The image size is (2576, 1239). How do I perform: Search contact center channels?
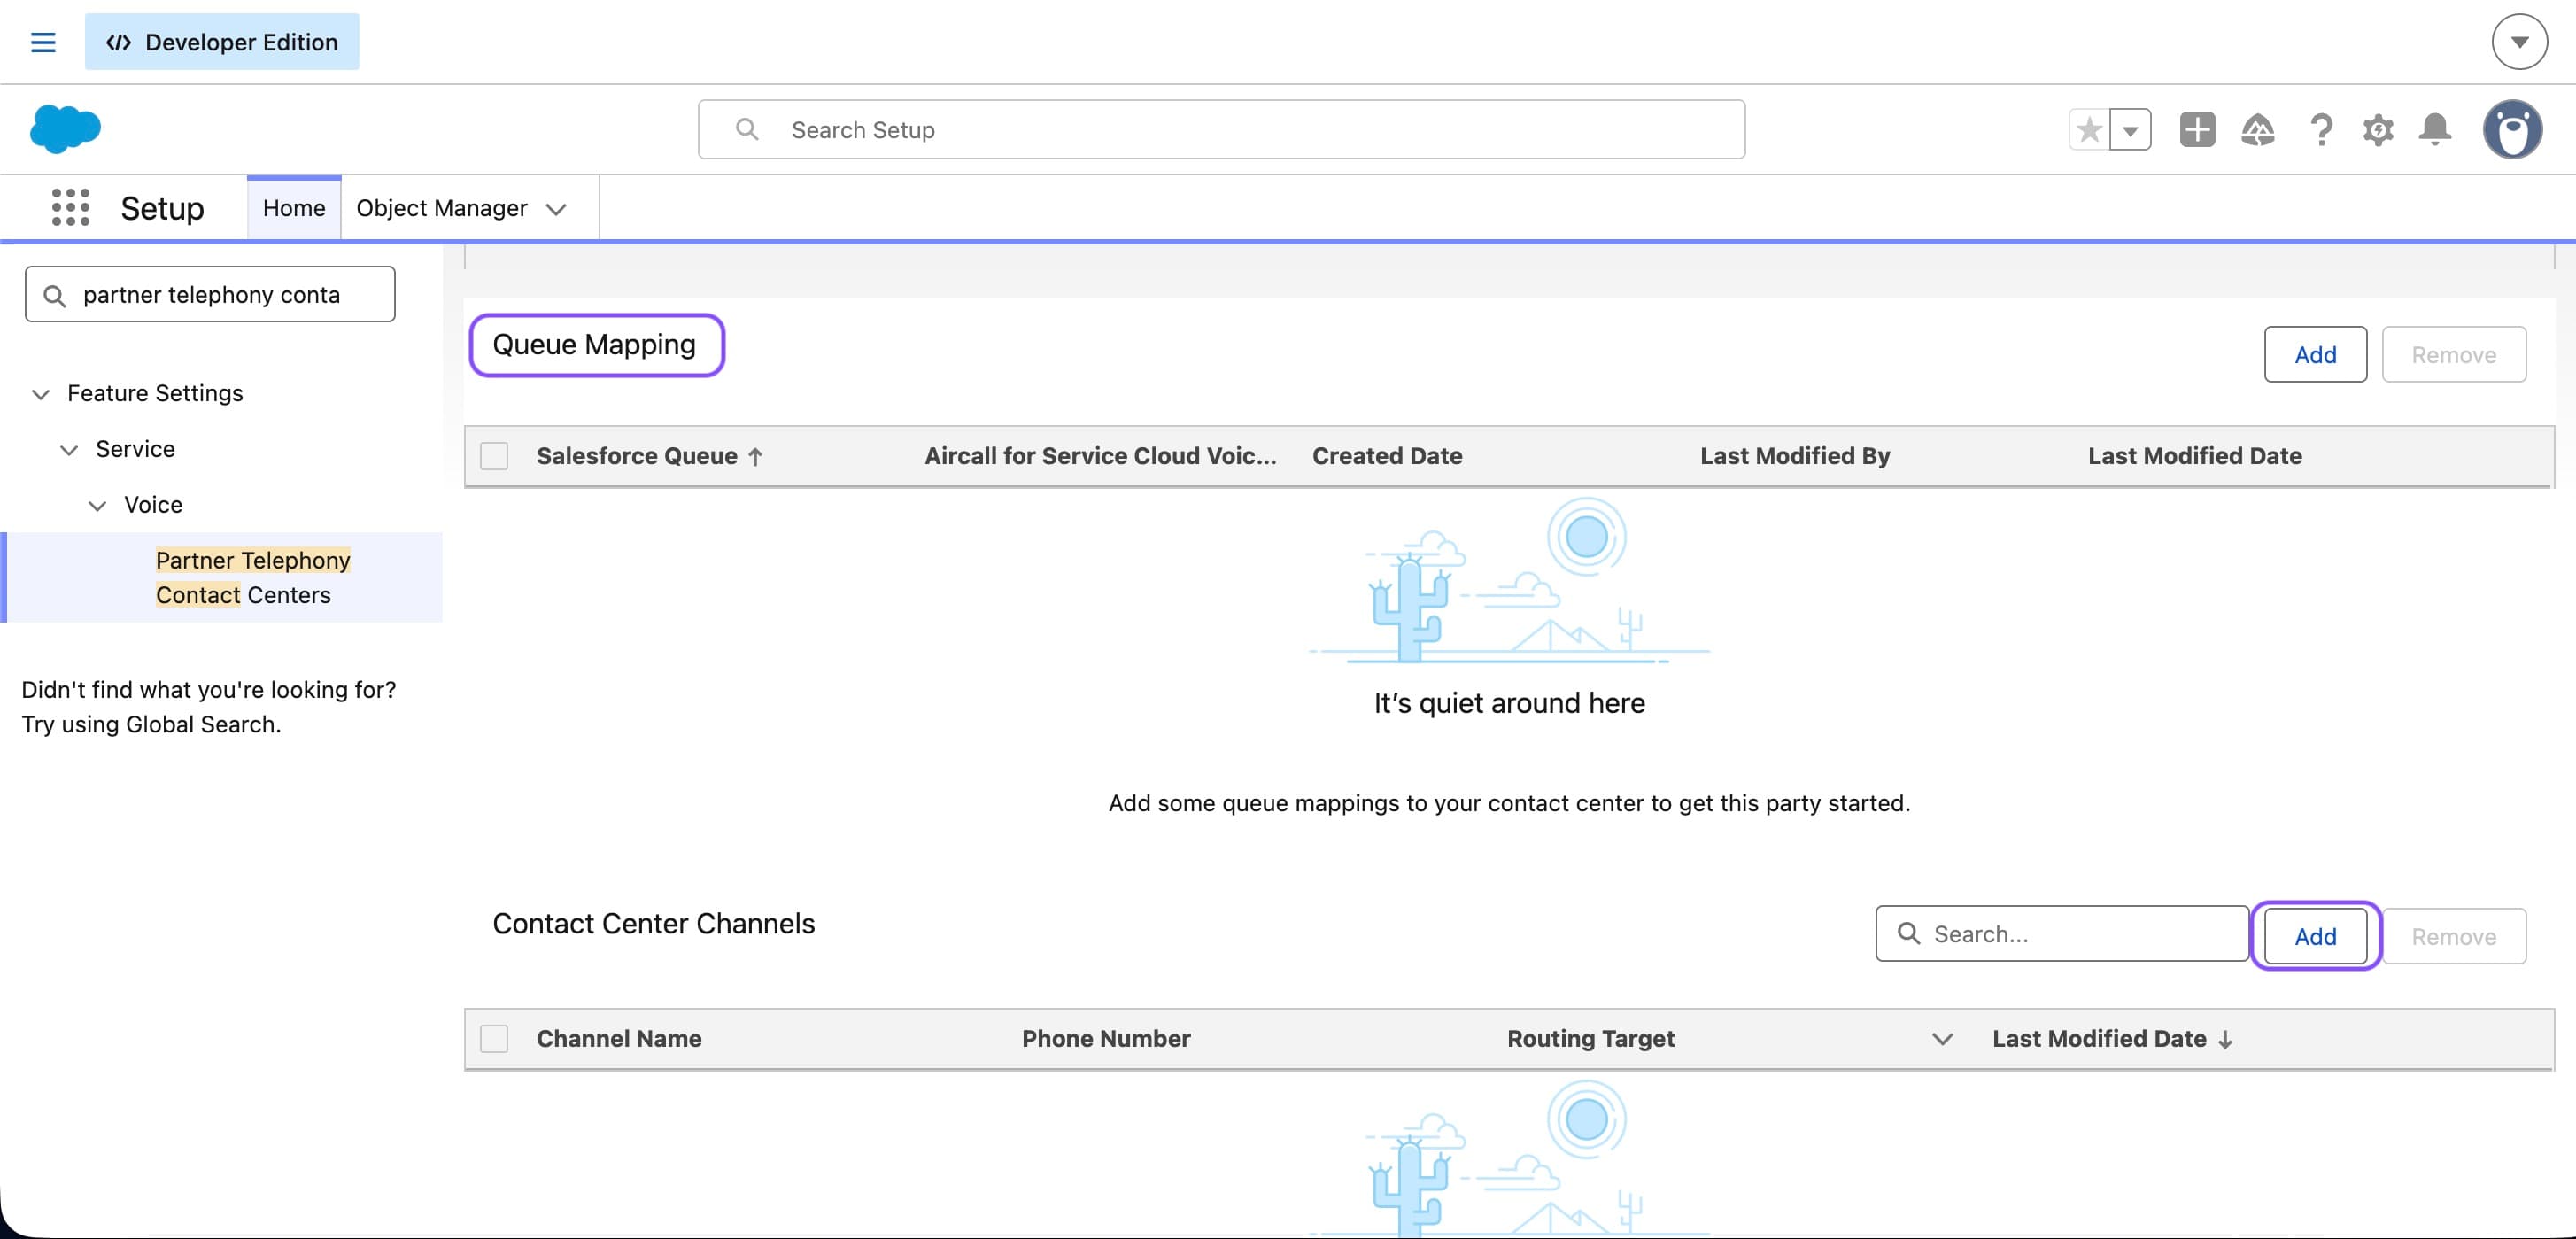pos(2062,933)
